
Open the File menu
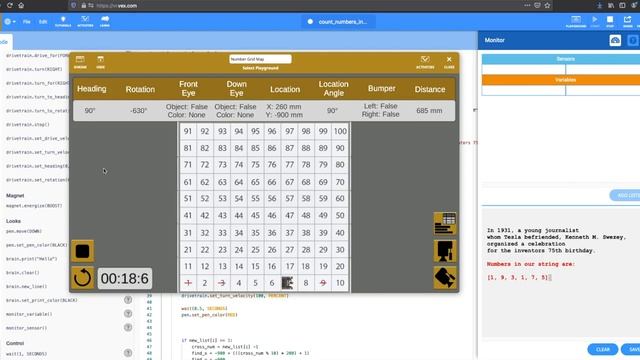[x=27, y=22]
